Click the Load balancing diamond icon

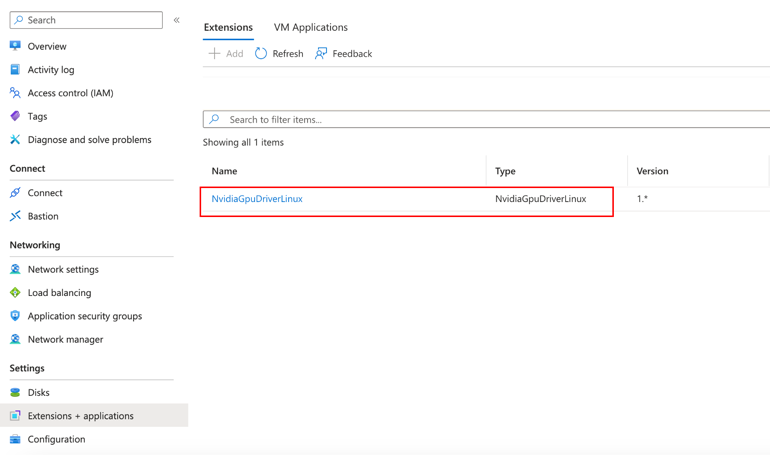click(x=15, y=293)
